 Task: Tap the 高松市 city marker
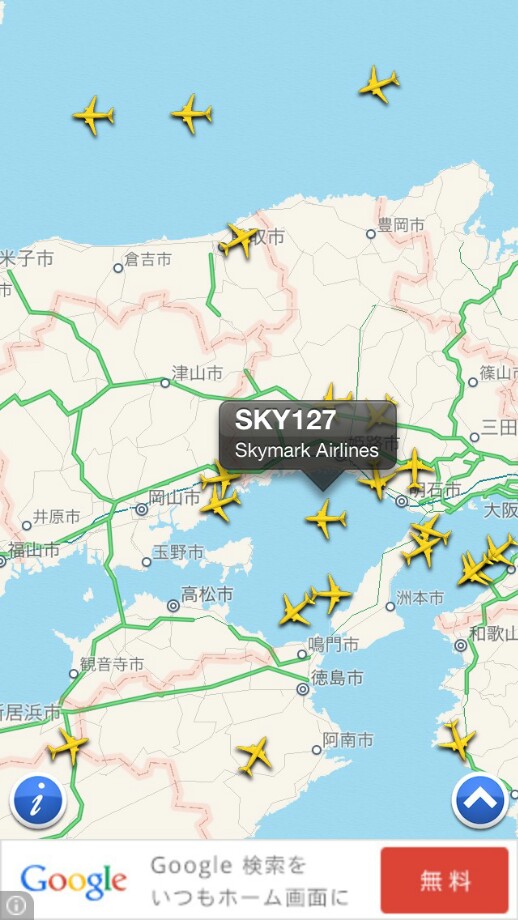pos(173,605)
